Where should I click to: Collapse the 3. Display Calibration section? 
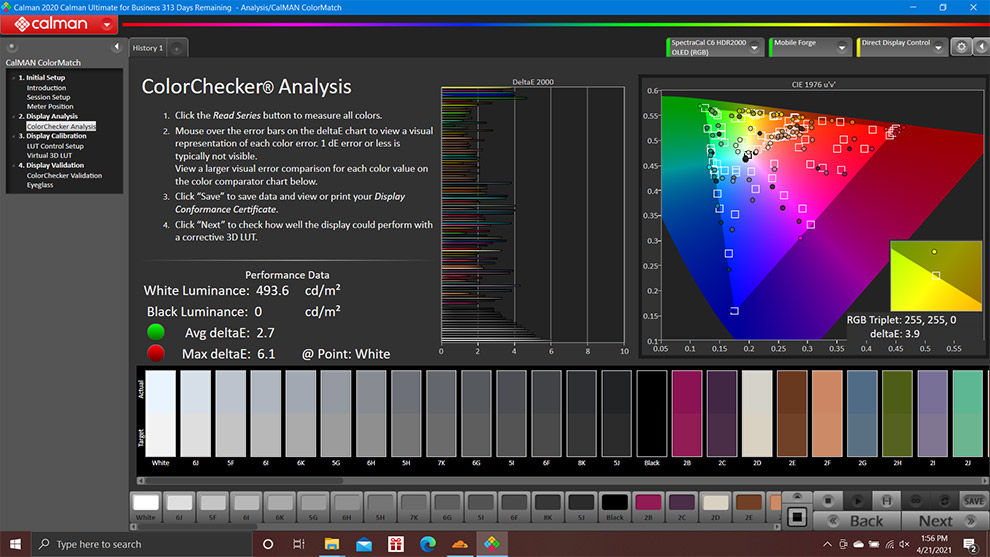pos(13,136)
